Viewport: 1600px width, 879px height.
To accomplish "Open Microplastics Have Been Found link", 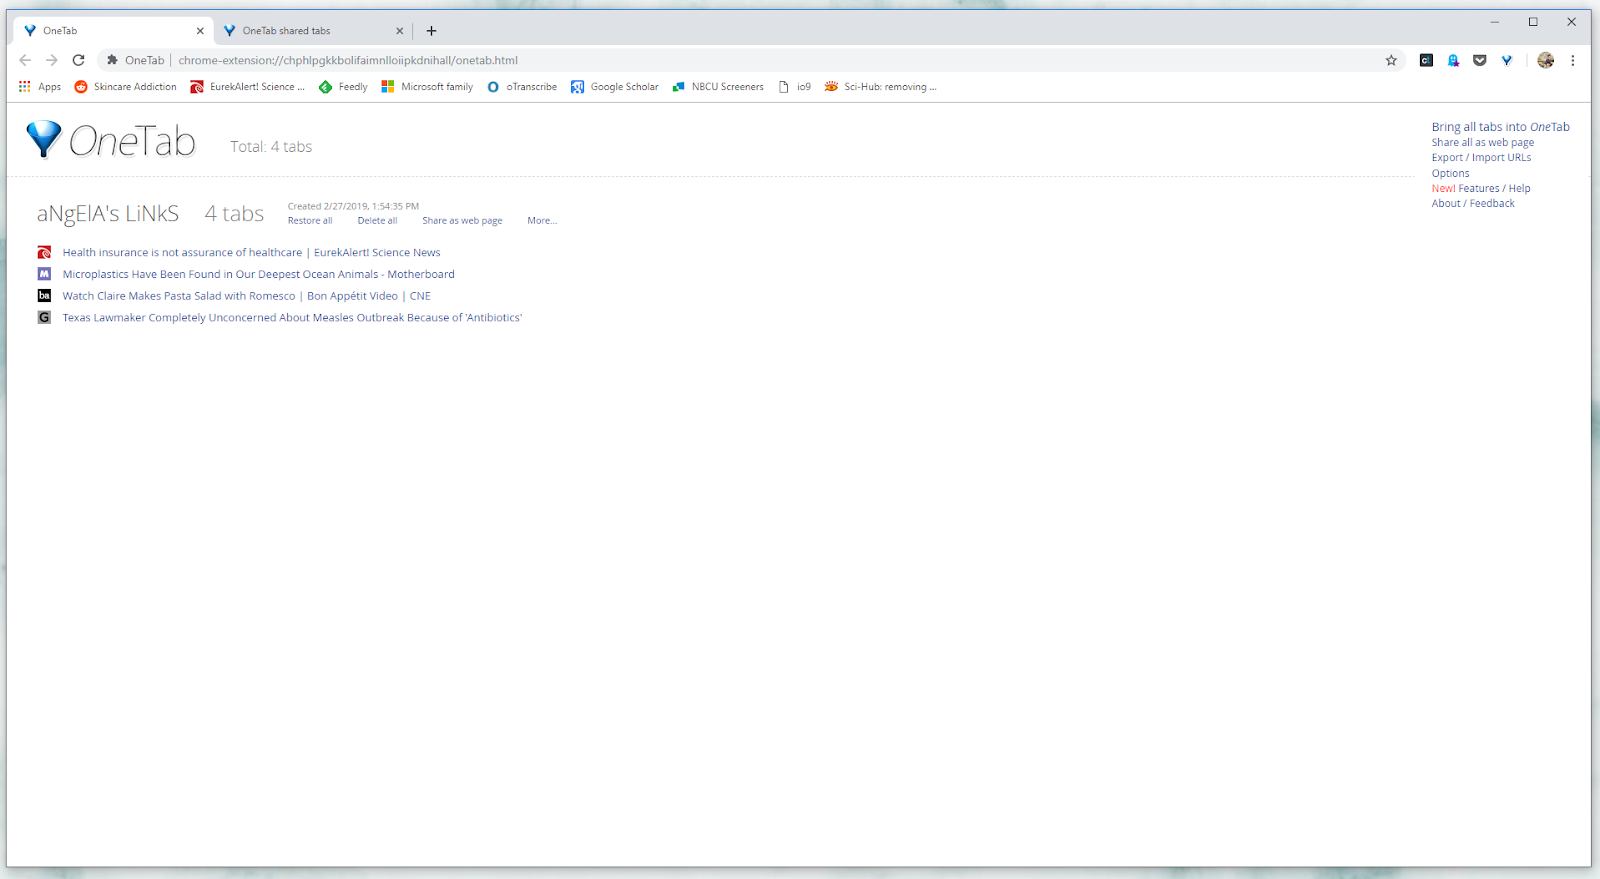I will 258,274.
